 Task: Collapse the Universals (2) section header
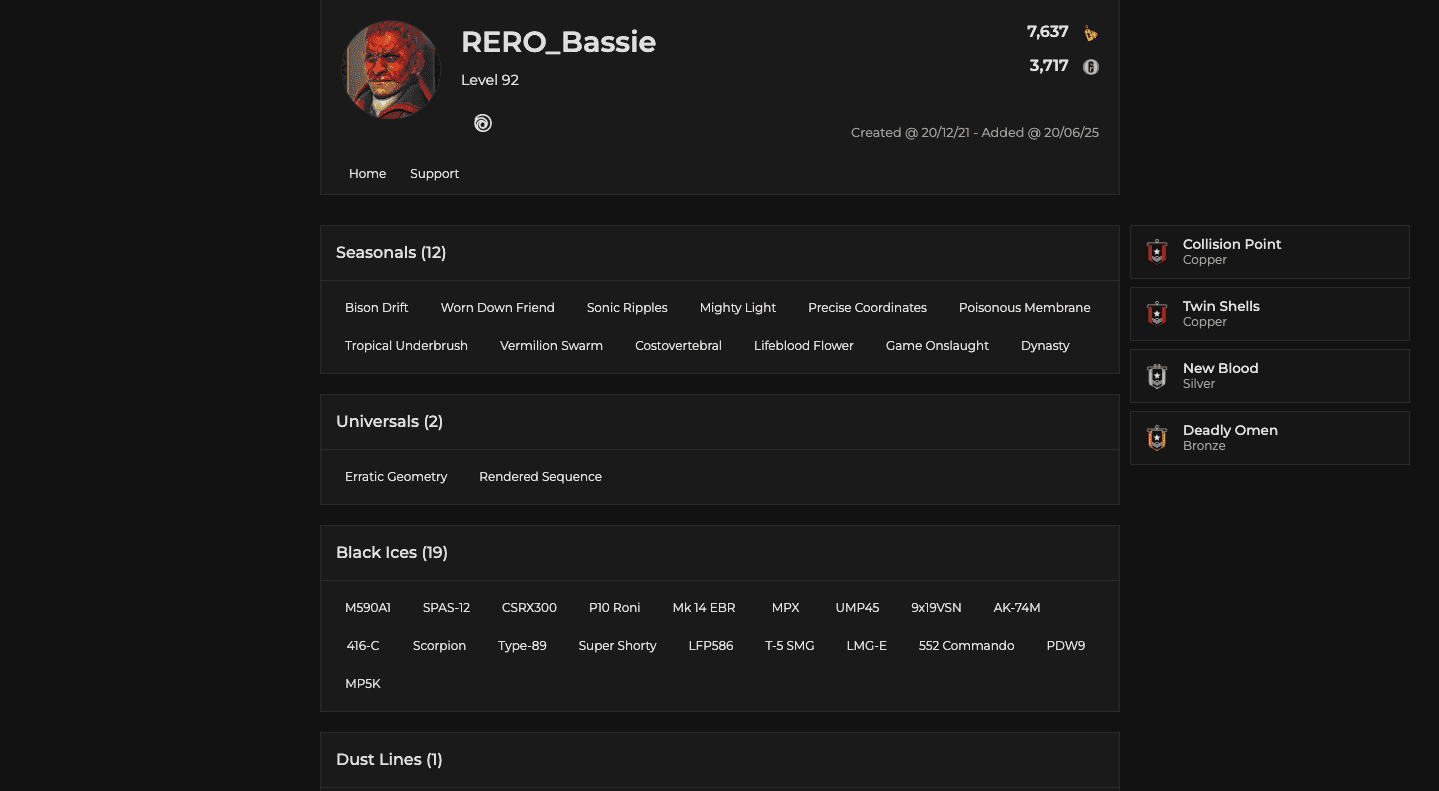pyautogui.click(x=389, y=421)
